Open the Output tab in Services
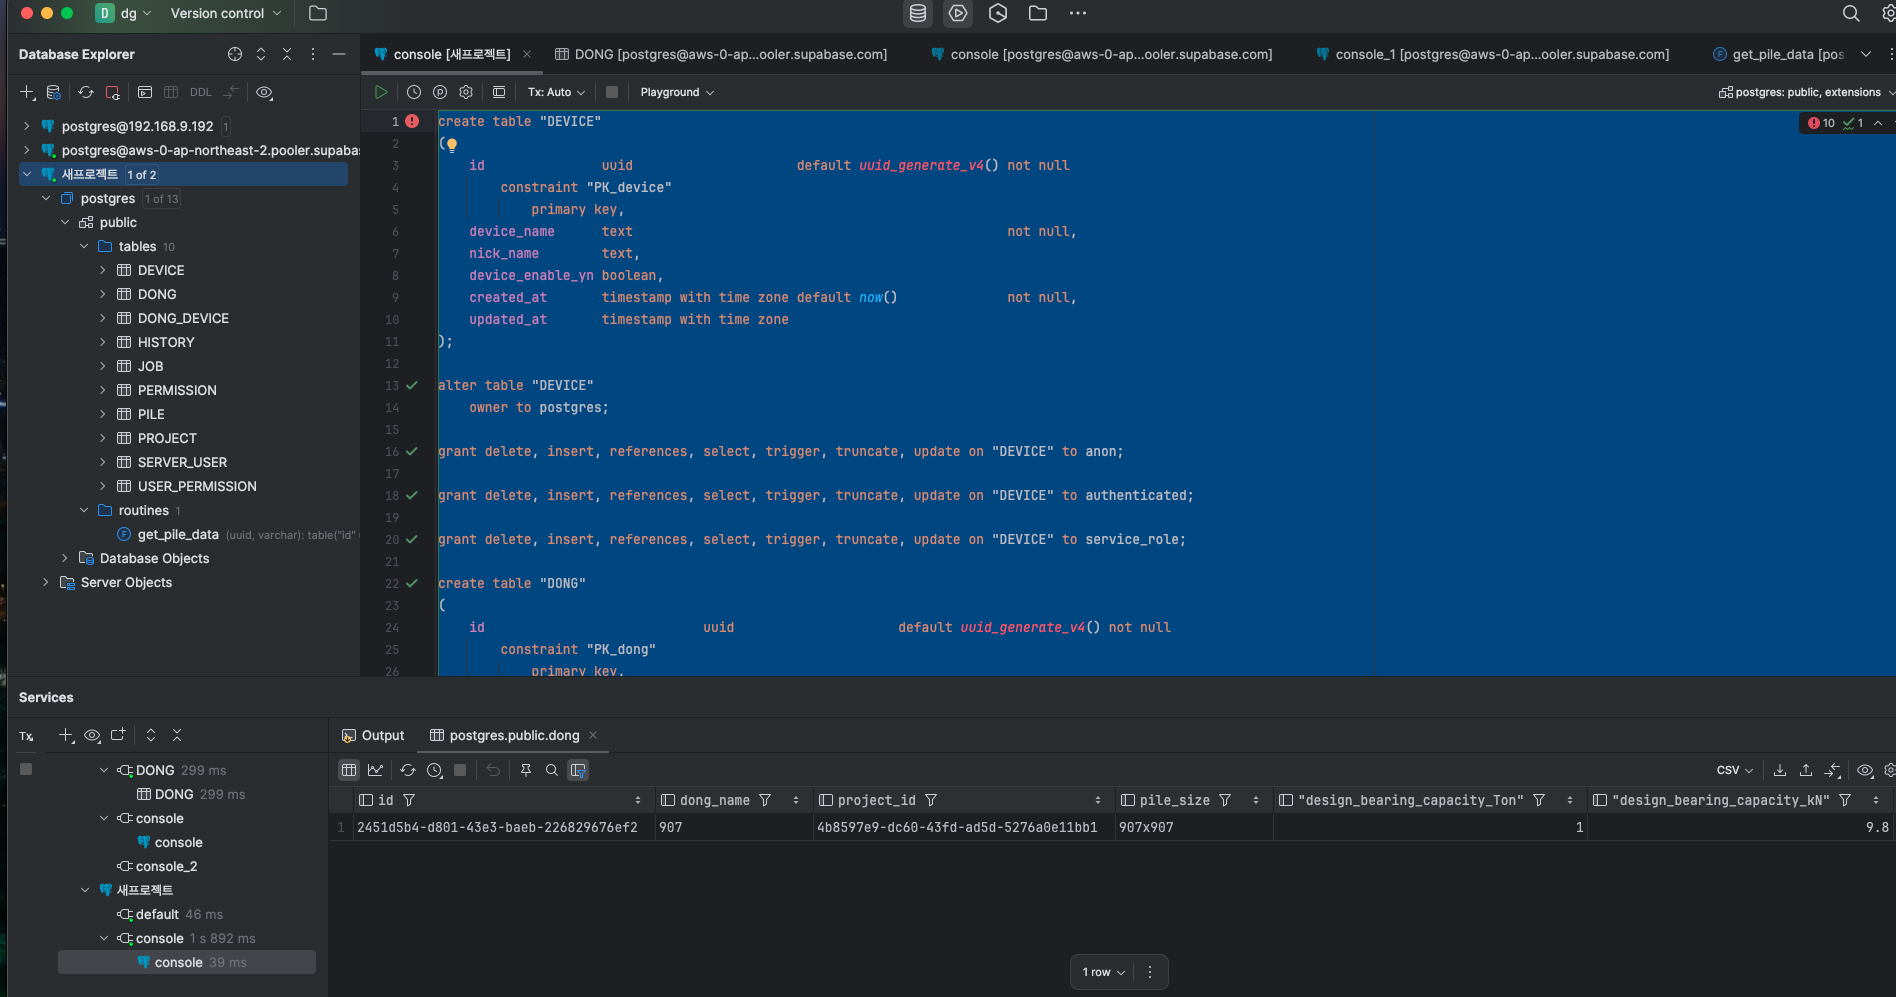This screenshot has height=997, width=1896. pyautogui.click(x=373, y=735)
